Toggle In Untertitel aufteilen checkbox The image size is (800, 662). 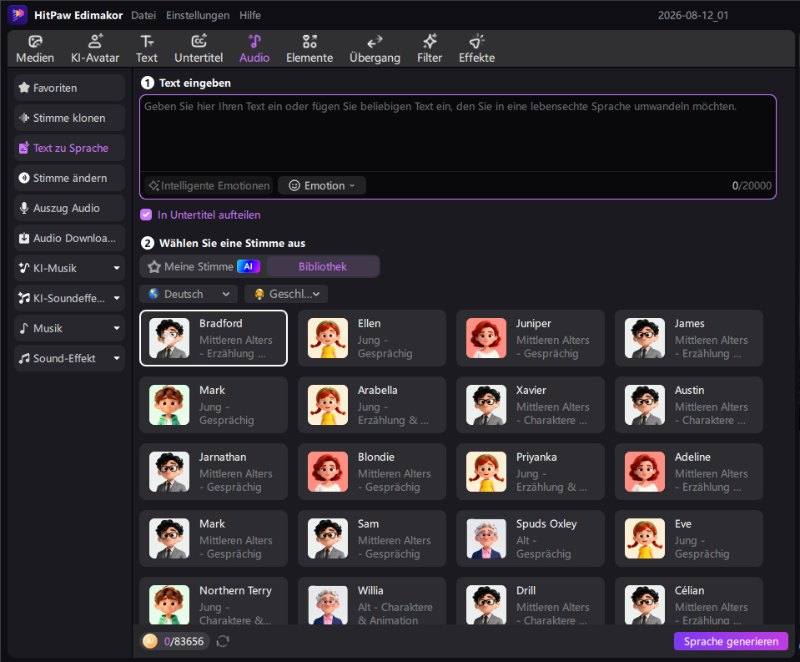(x=146, y=215)
